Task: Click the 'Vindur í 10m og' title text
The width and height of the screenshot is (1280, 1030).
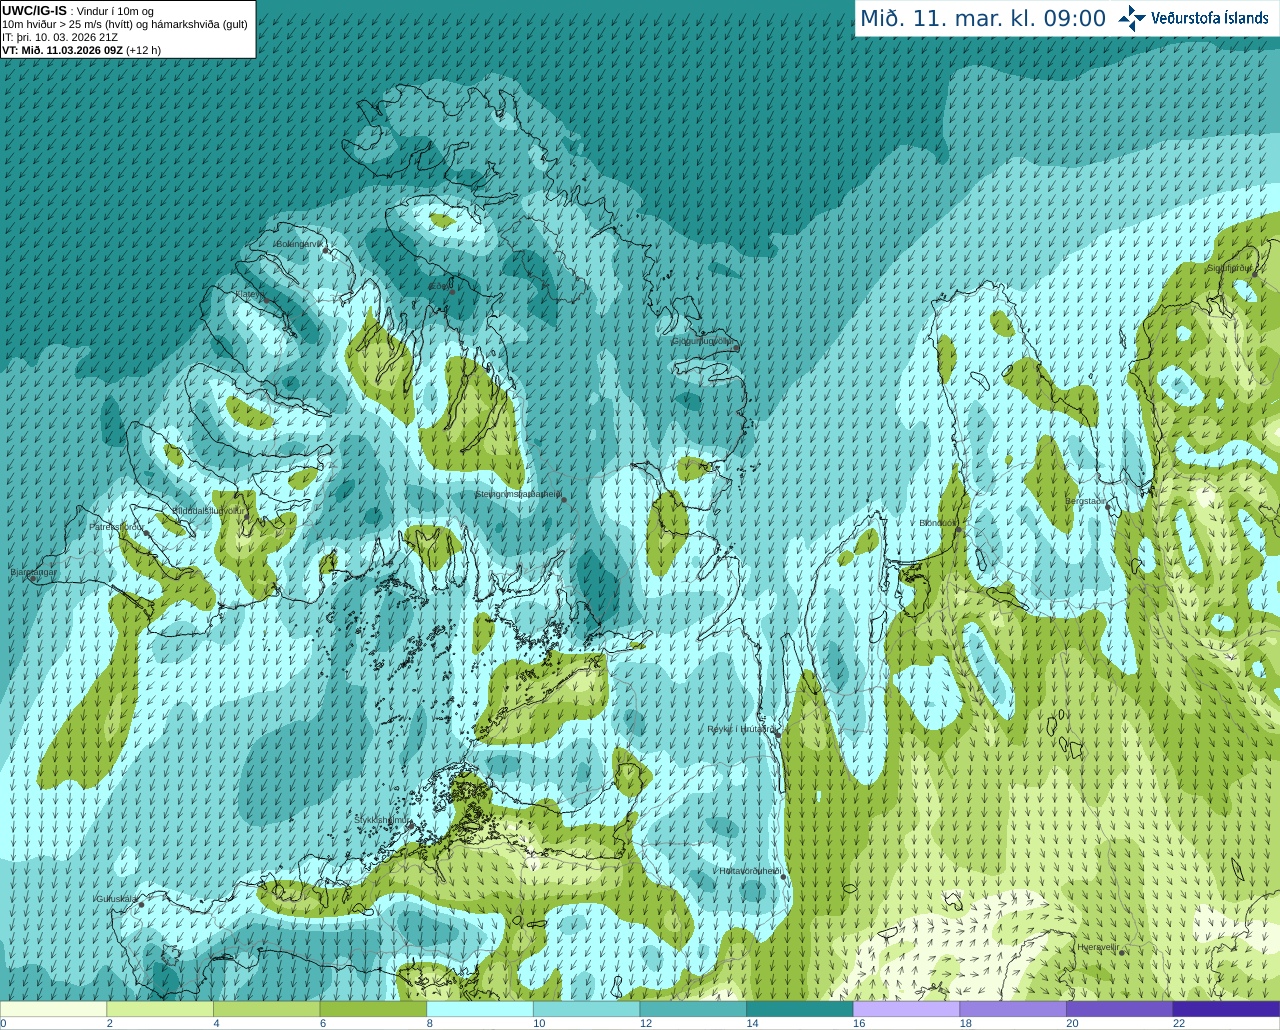Action: [114, 11]
